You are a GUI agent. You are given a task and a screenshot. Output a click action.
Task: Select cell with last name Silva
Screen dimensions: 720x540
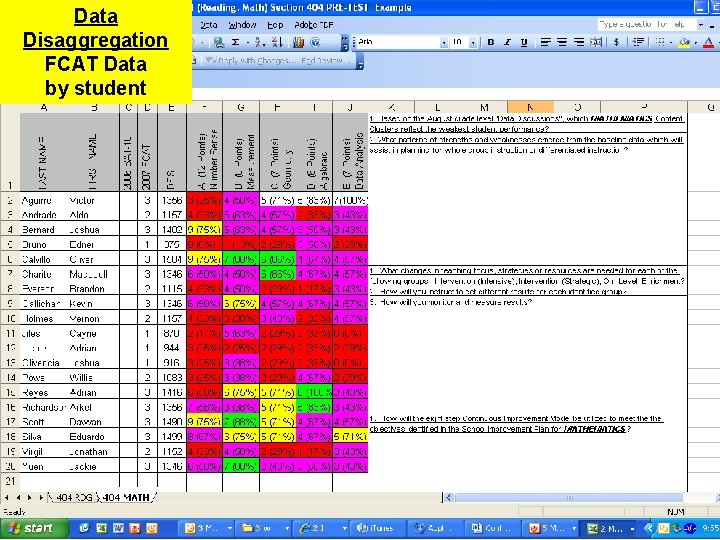pos(44,437)
